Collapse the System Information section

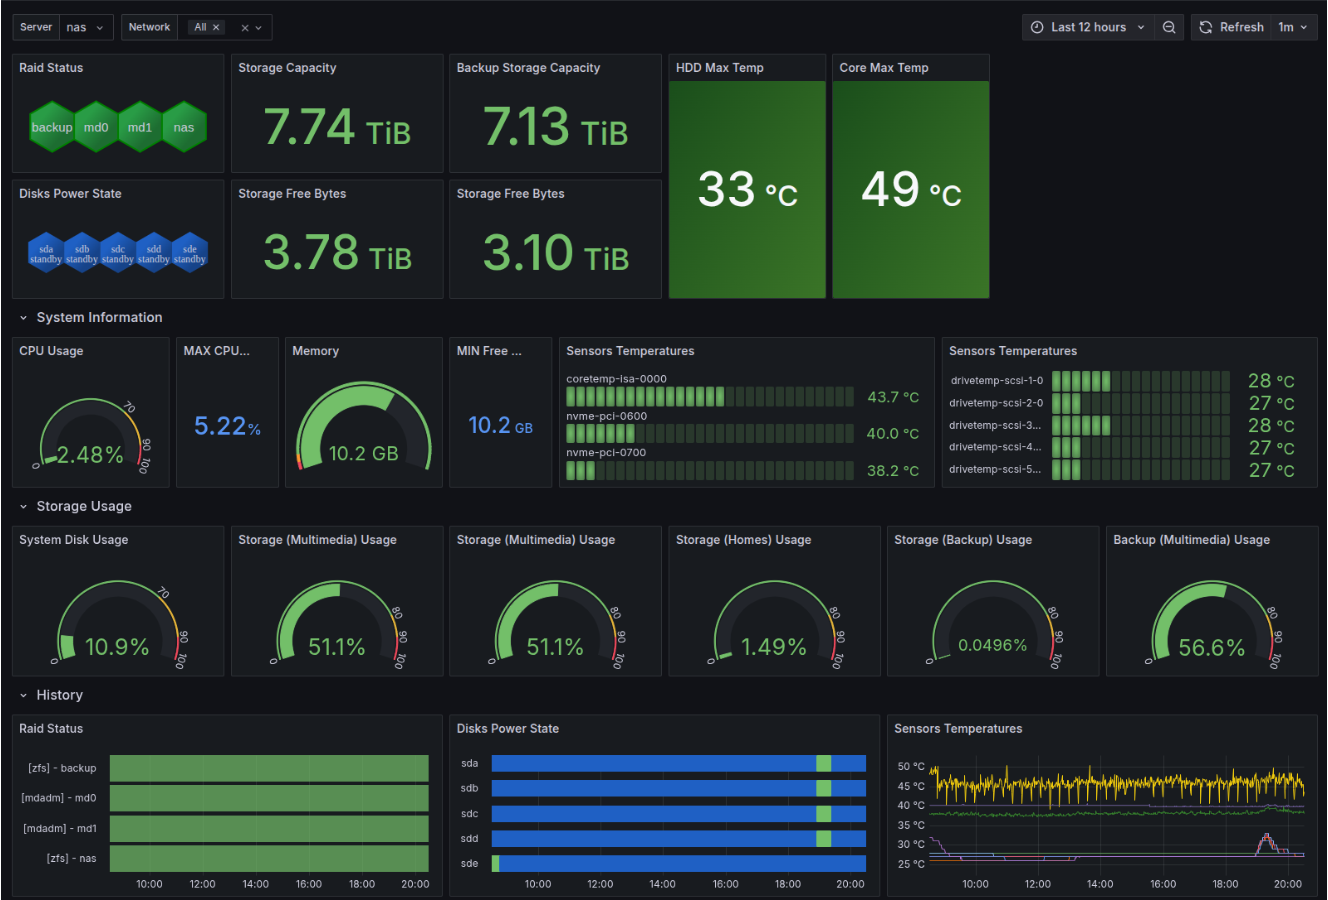98,317
